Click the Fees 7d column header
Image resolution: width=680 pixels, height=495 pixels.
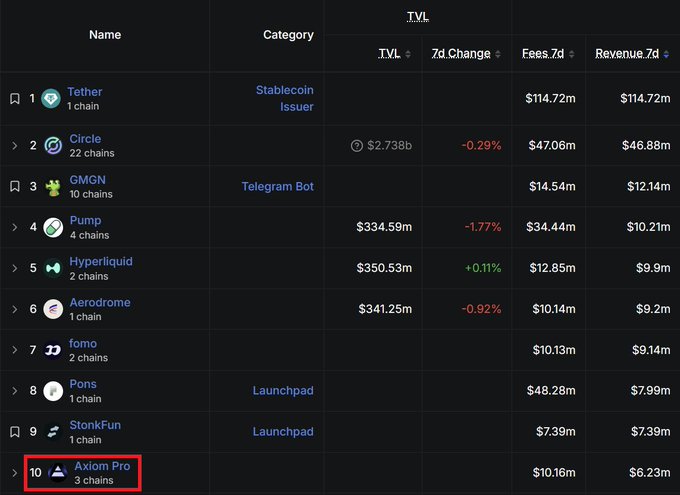tap(543, 53)
